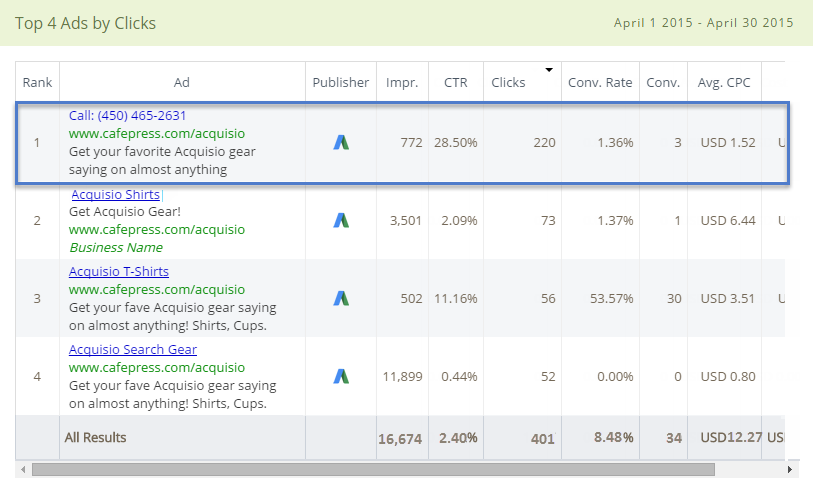Select the 2.40% total CTR cell
This screenshot has height=493, width=813.
(458, 438)
